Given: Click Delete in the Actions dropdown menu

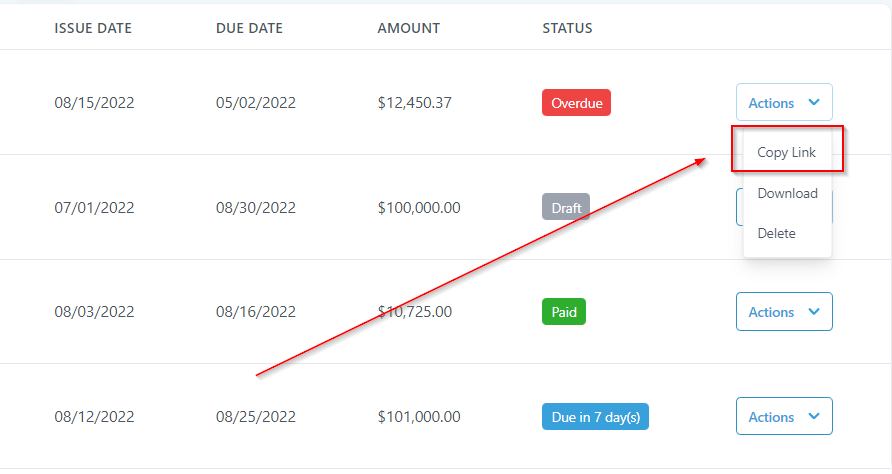Looking at the screenshot, I should pyautogui.click(x=776, y=233).
